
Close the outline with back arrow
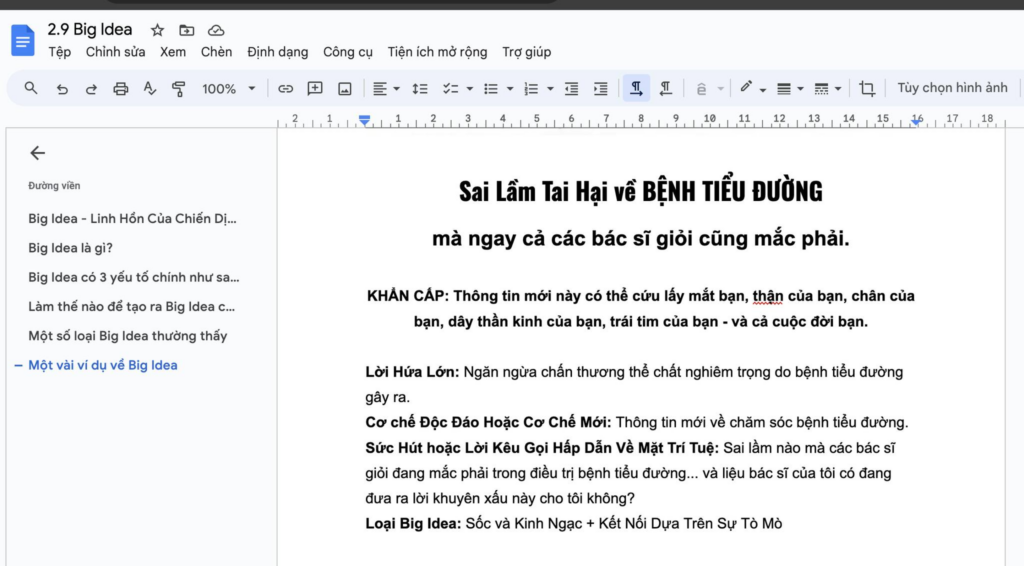37,153
